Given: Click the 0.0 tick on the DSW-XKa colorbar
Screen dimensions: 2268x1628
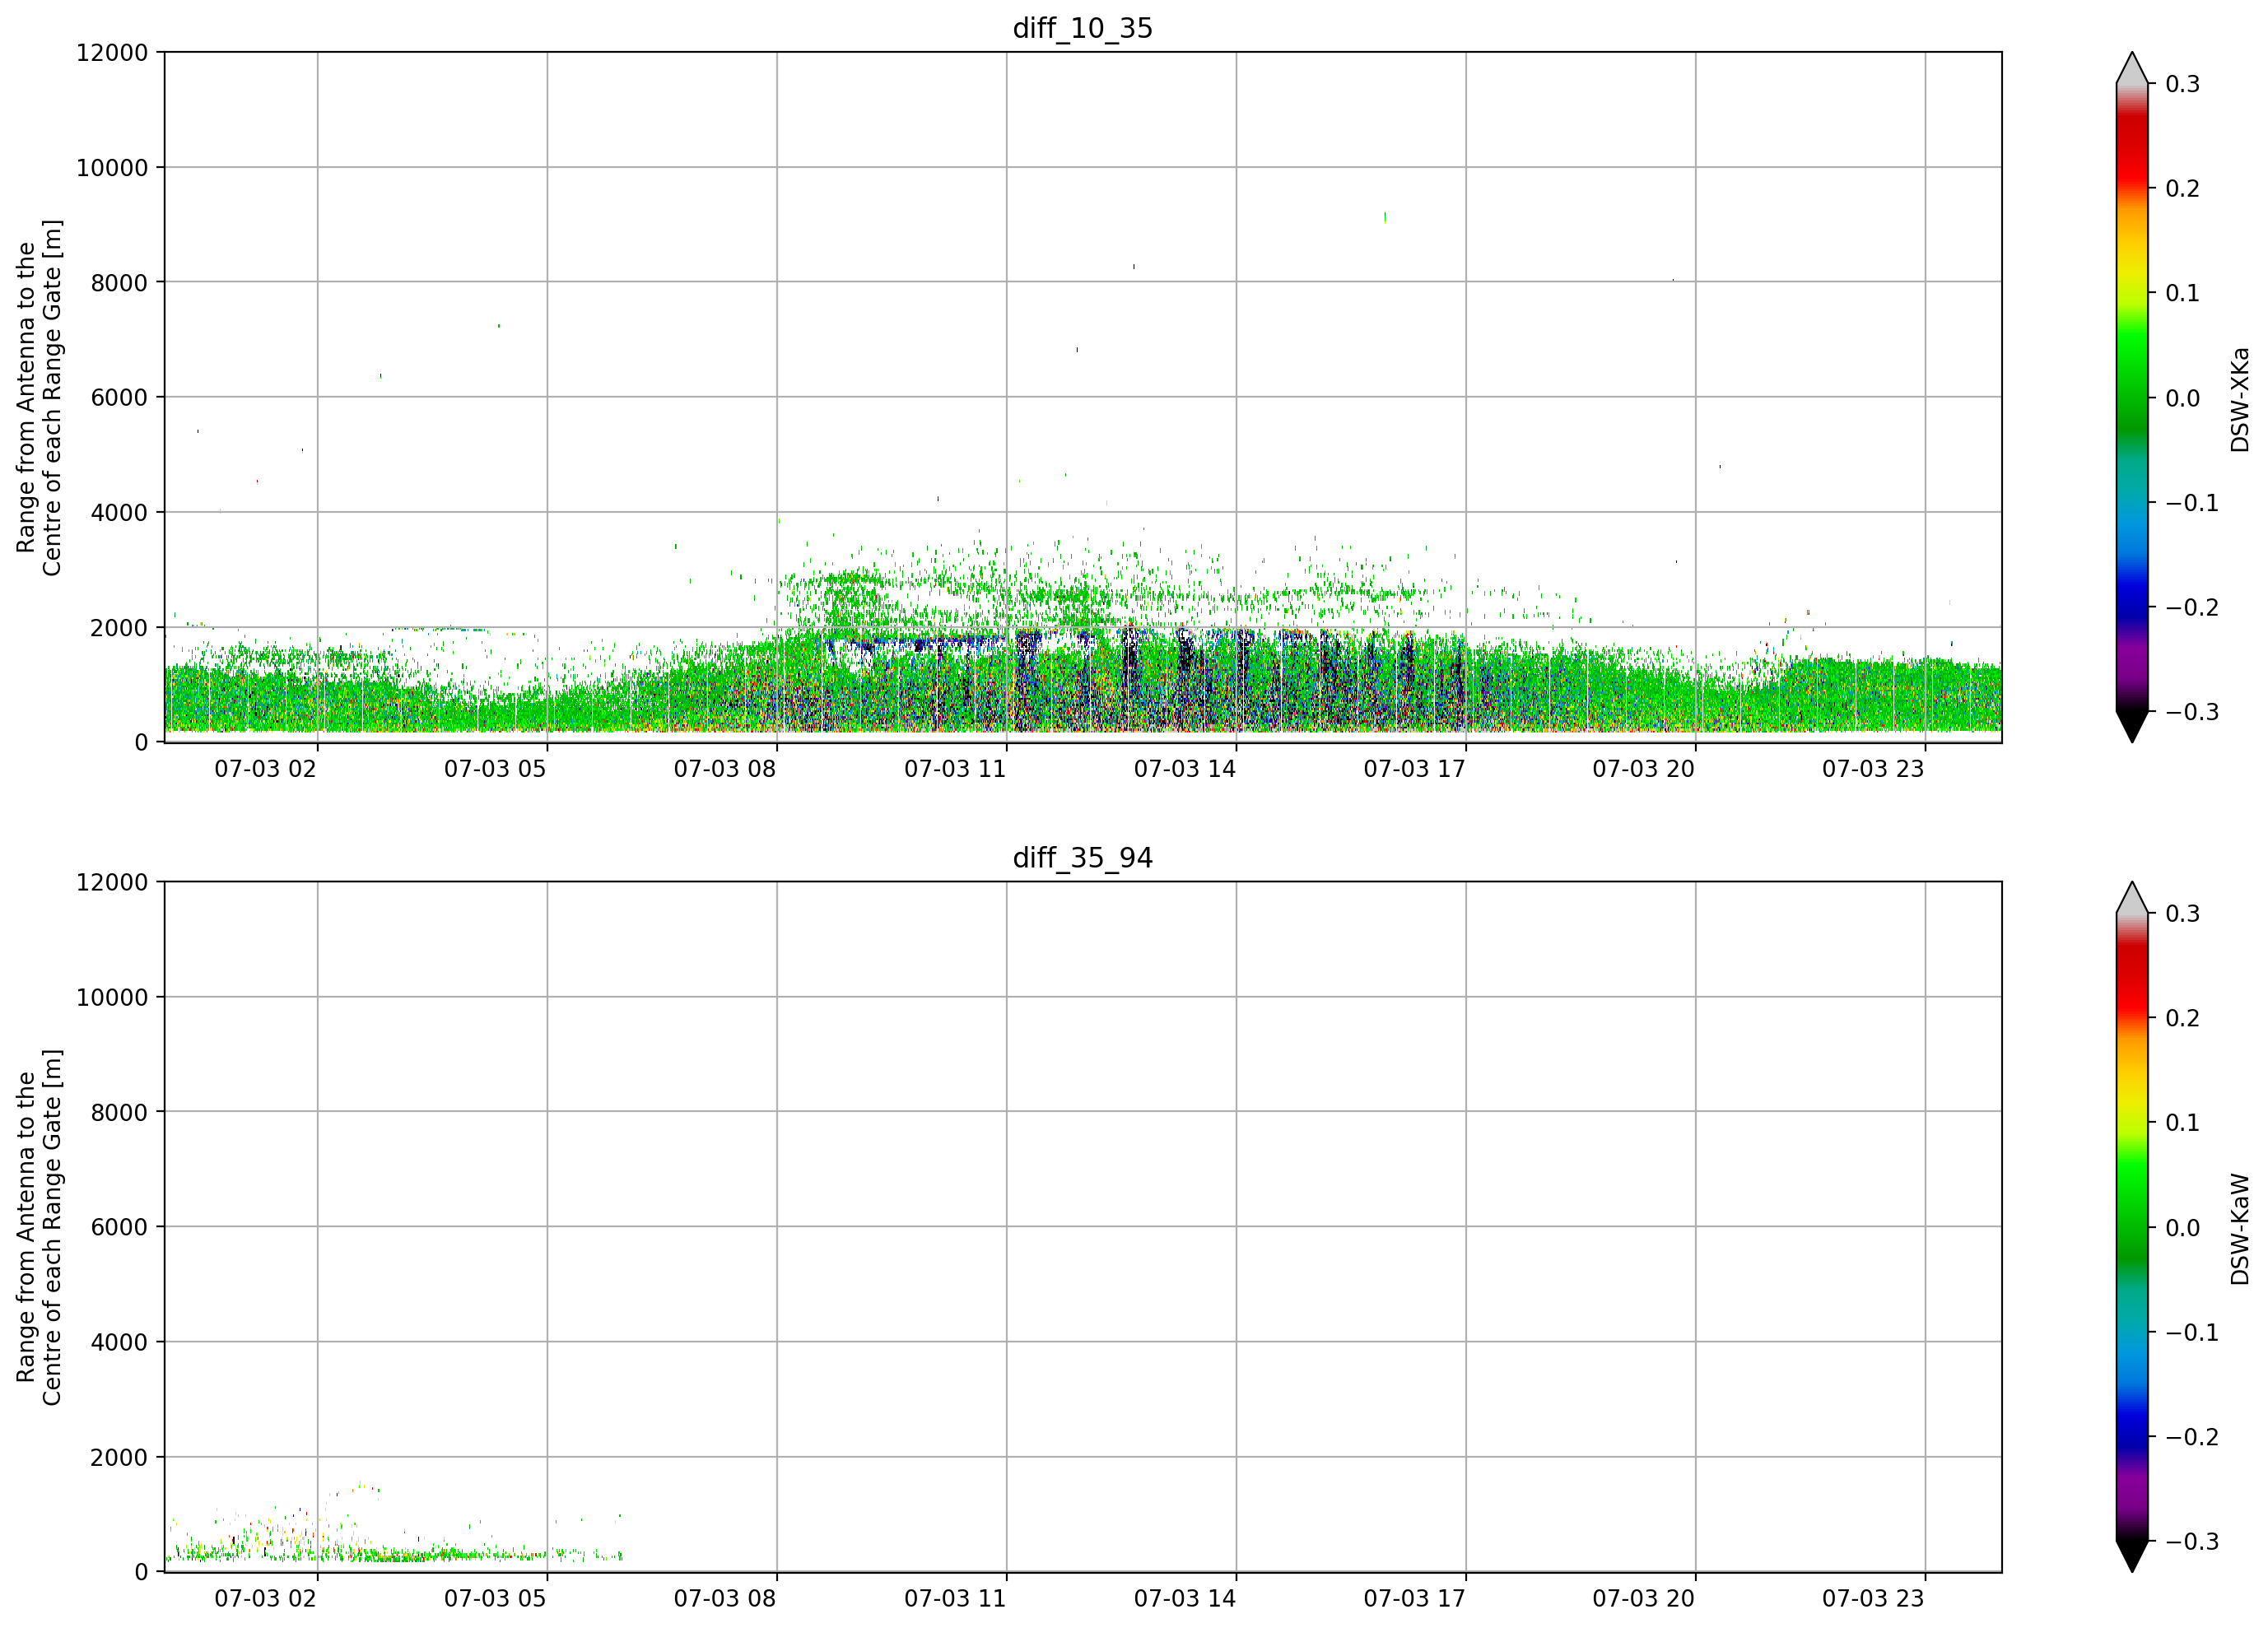Looking at the screenshot, I should pyautogui.click(x=2183, y=398).
